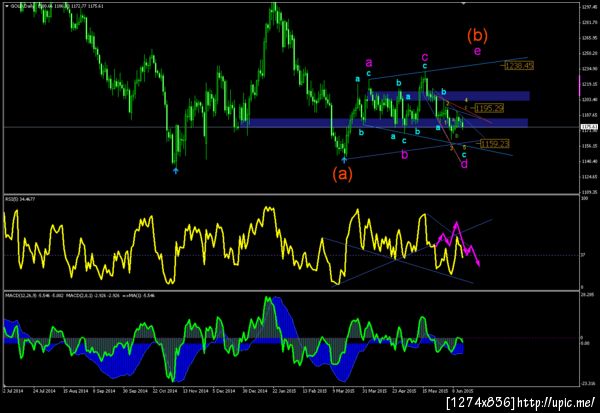The height and width of the screenshot is (413, 600).
Task: Click the 22 Jan 2015 date label
Action: 284,391
